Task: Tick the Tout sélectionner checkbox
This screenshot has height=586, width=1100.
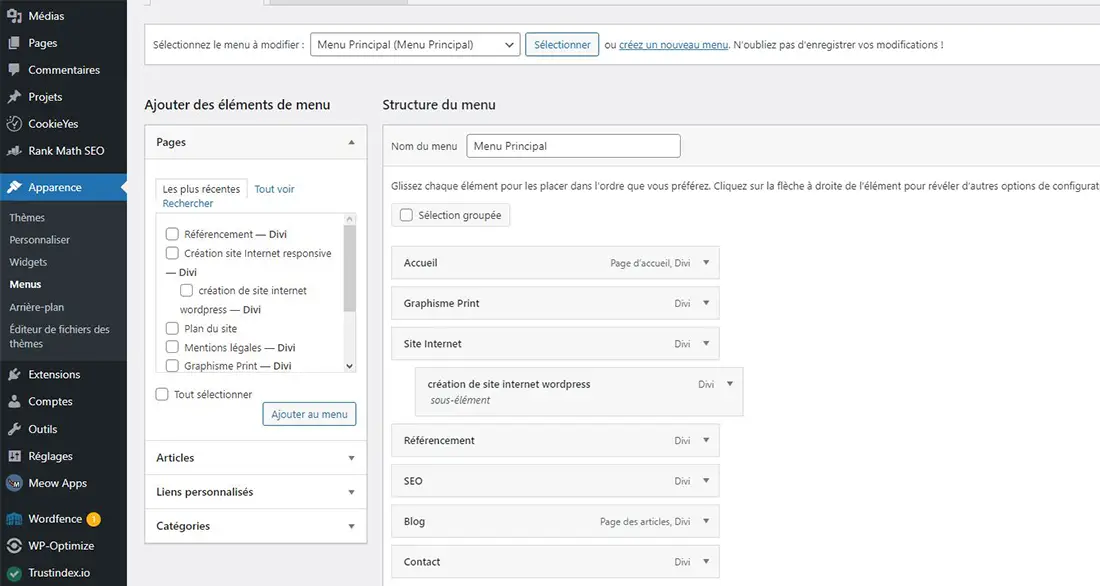Action: pyautogui.click(x=162, y=394)
